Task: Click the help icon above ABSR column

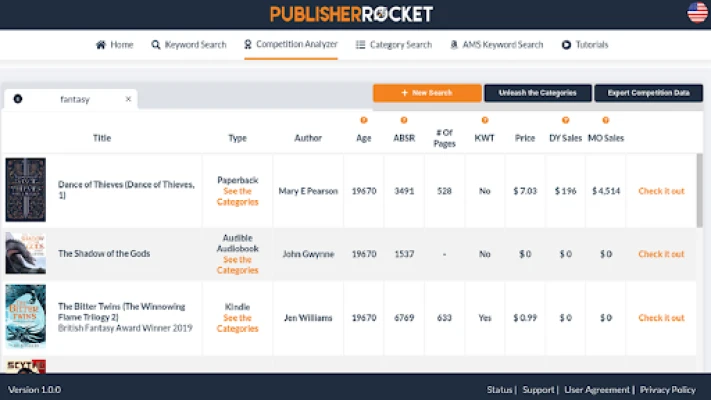Action: click(404, 121)
